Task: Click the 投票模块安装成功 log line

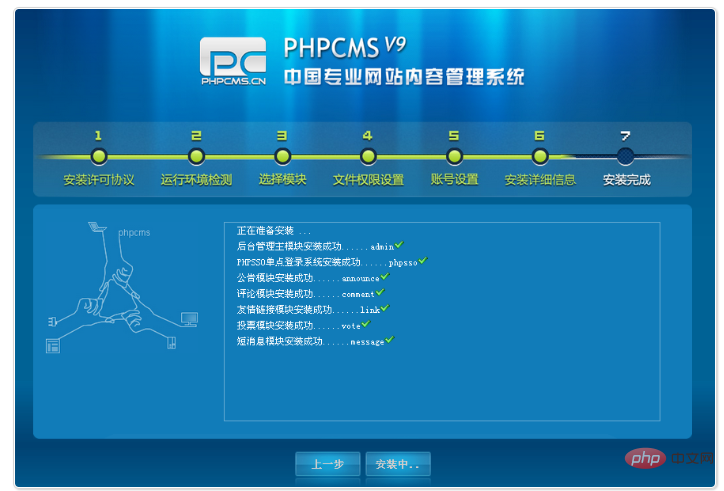Action: 303,325
